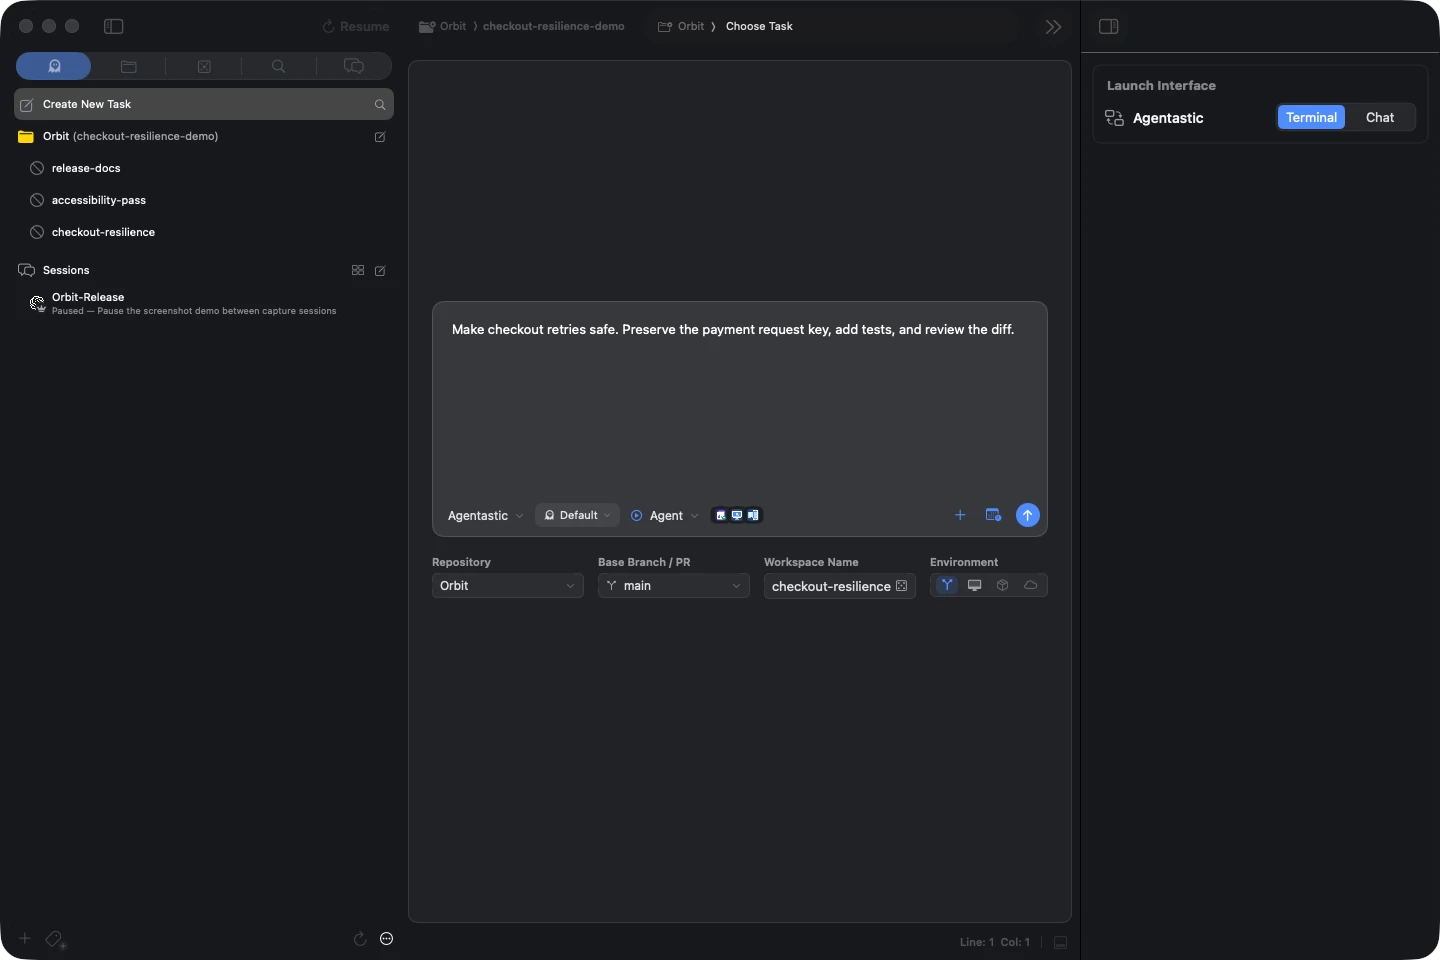The width and height of the screenshot is (1440, 960).
Task: Click the double-chevron expand icon in the header
Action: (1053, 27)
